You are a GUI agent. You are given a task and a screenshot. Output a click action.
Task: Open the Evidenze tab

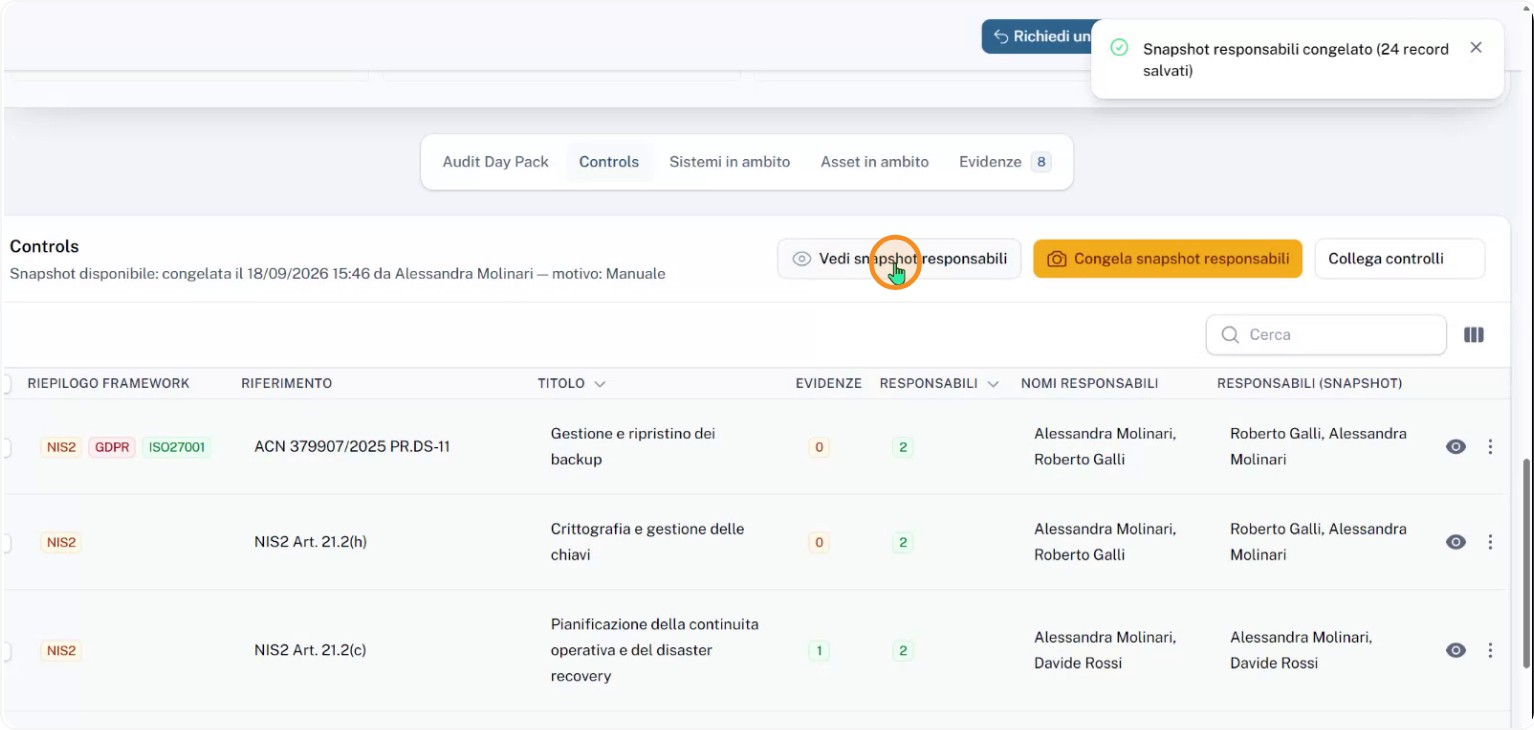click(1004, 162)
